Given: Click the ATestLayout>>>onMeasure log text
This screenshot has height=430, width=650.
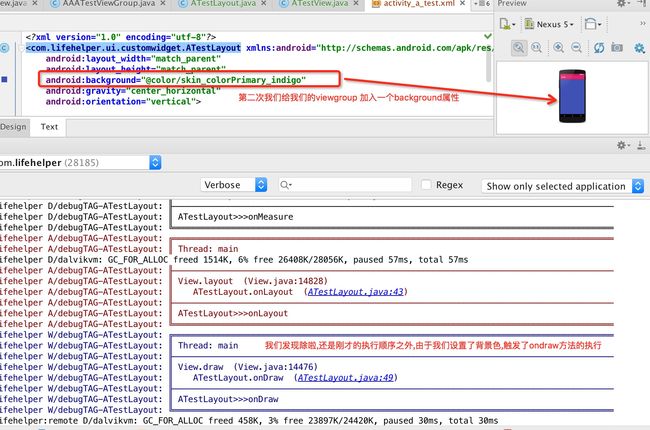Looking at the screenshot, I should pos(235,217).
